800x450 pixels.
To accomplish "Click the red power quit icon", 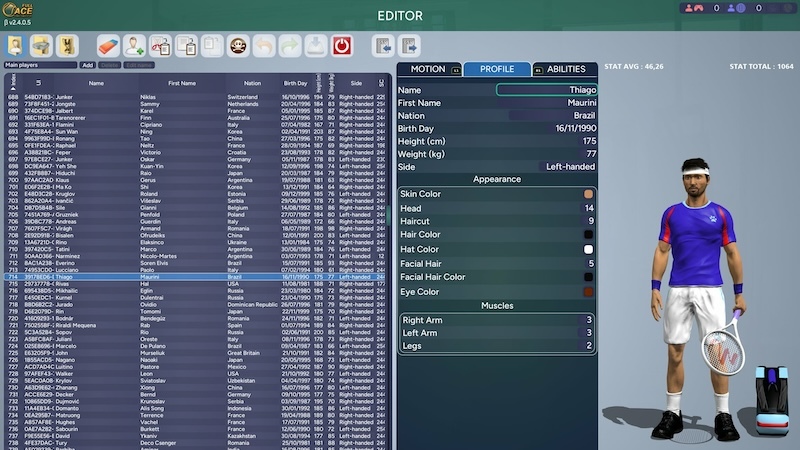I will click(x=342, y=45).
